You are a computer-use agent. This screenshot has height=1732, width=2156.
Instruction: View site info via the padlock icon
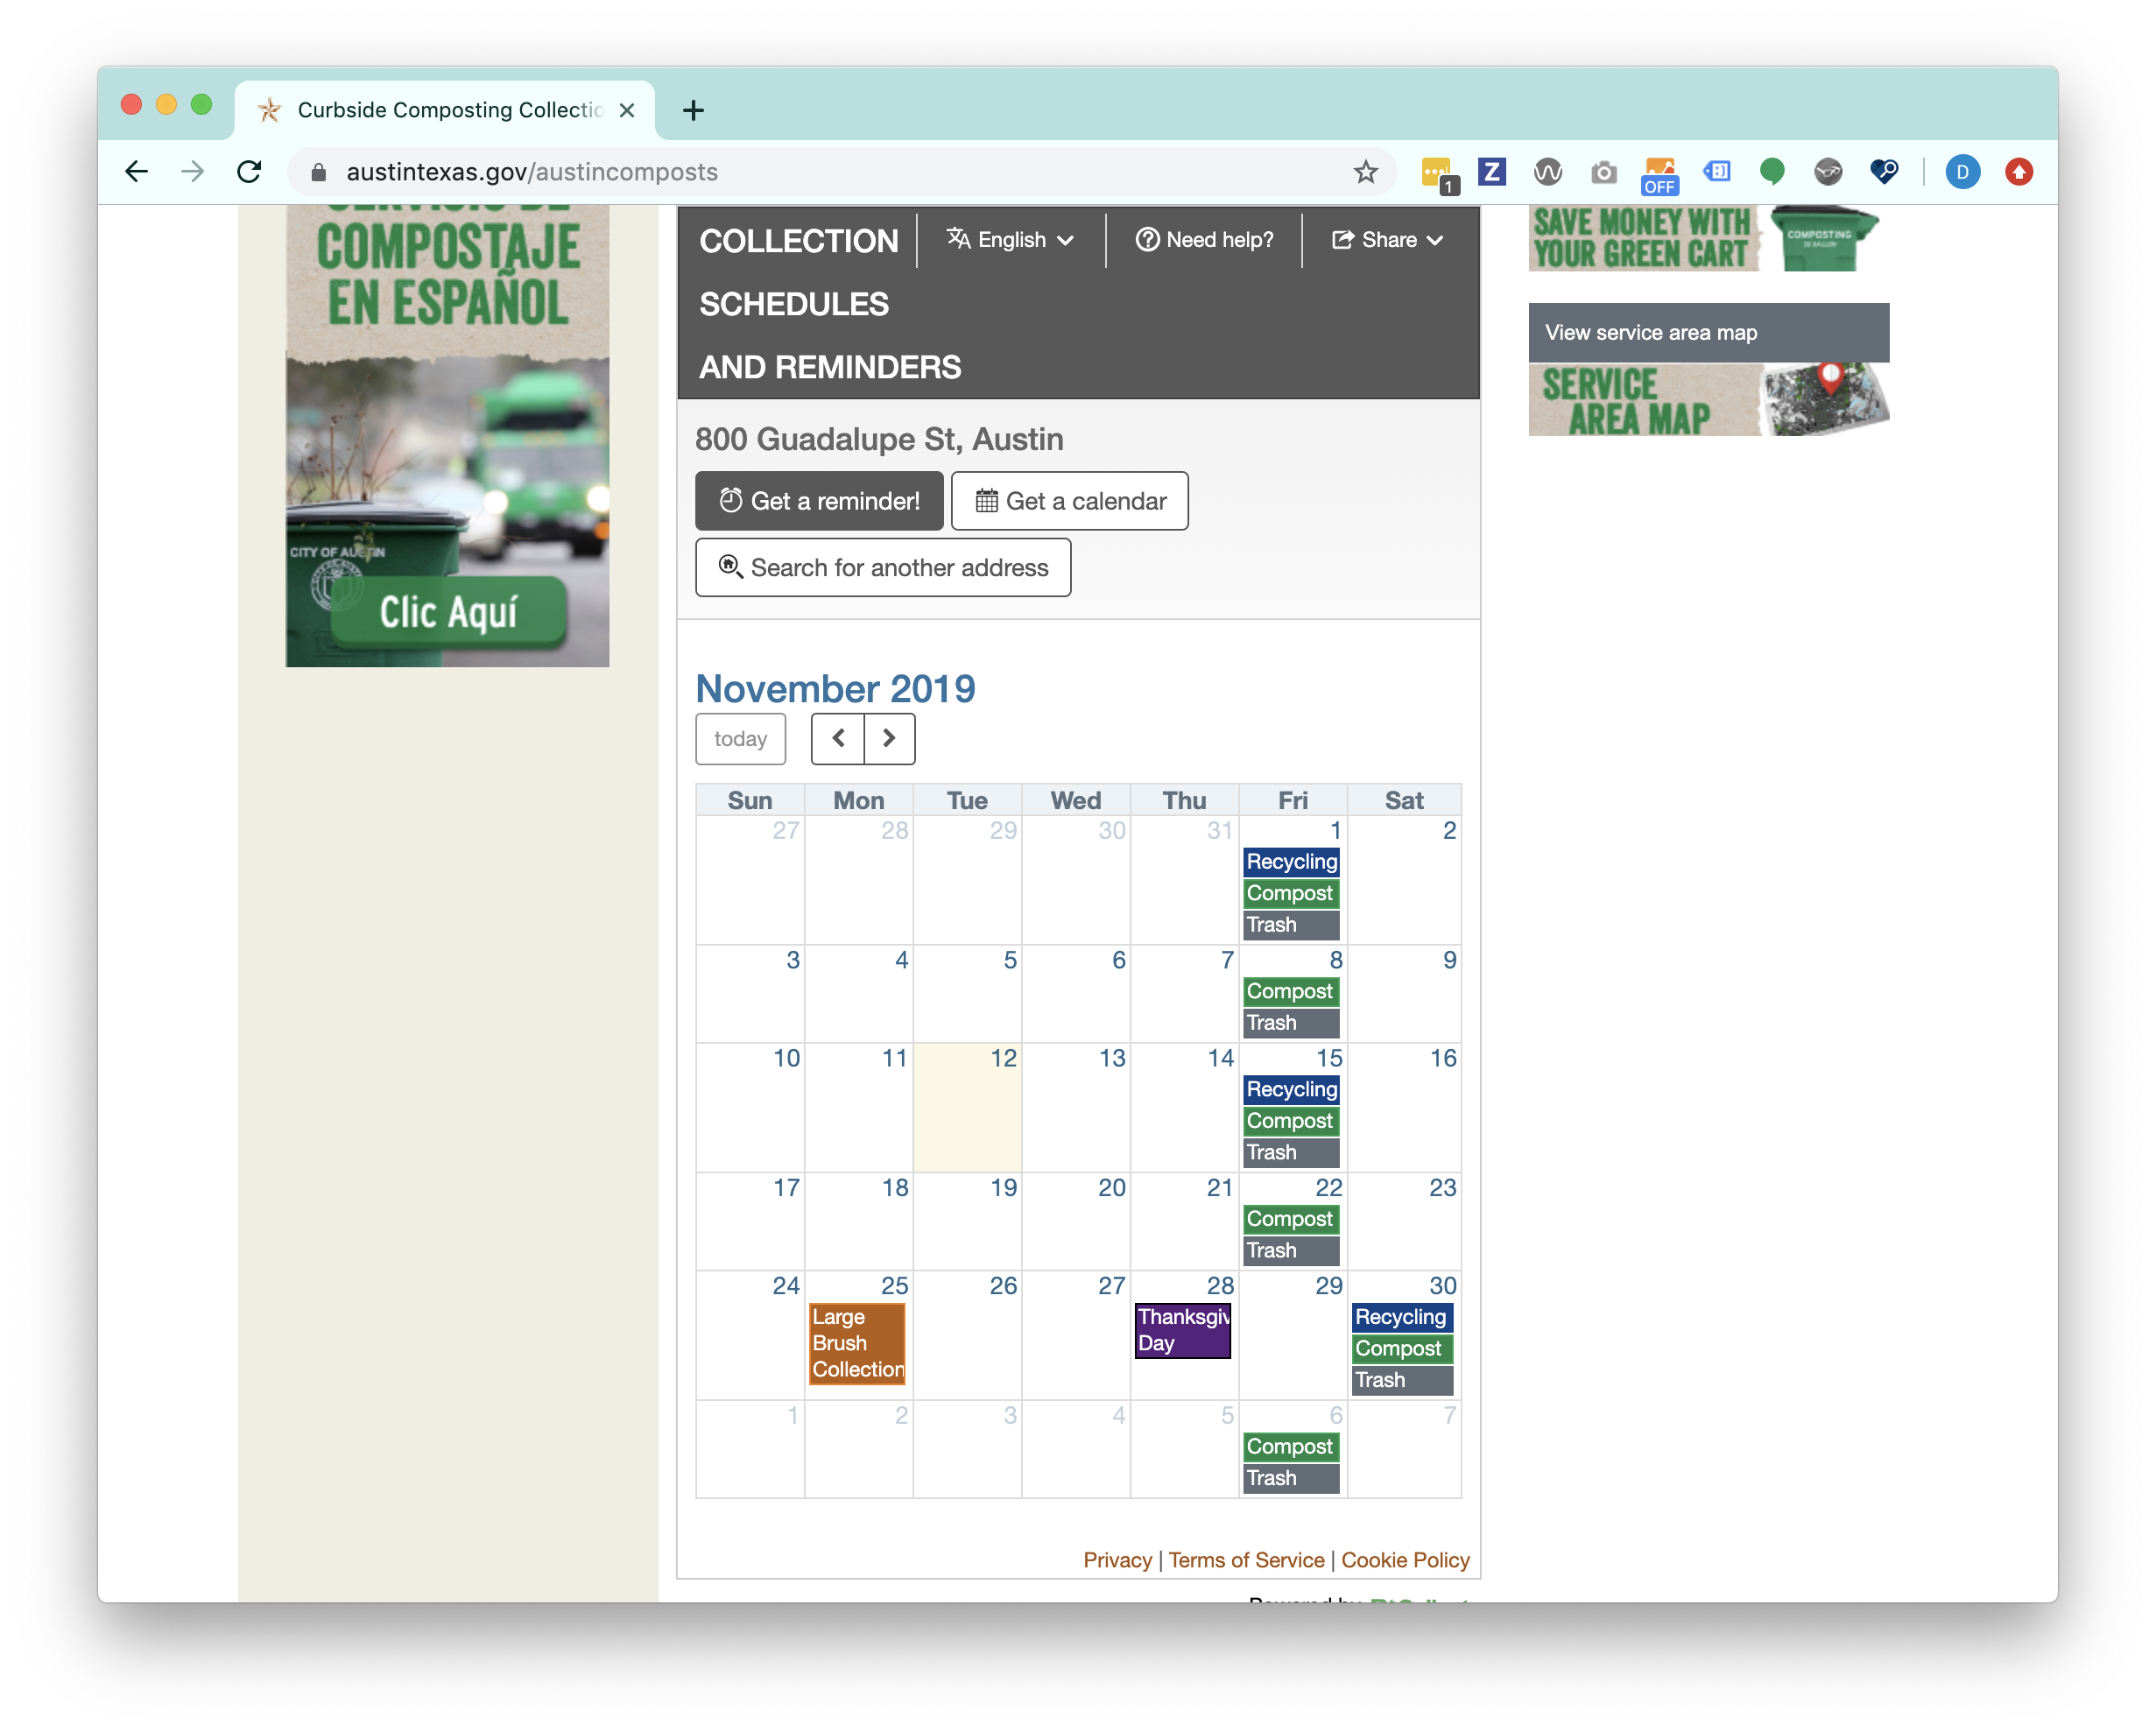coord(319,172)
